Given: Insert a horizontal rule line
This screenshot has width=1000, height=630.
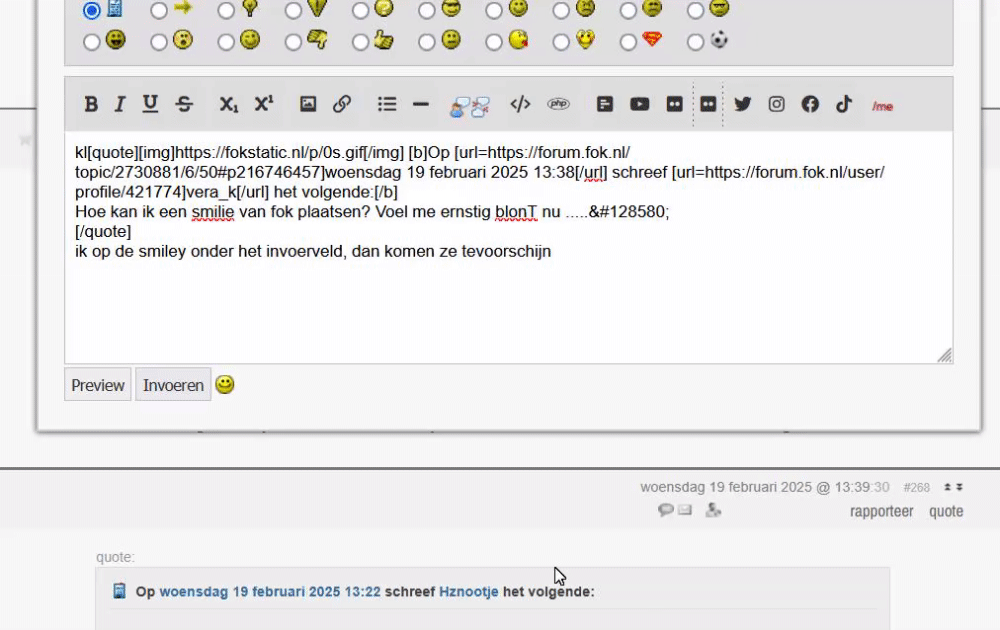Looking at the screenshot, I should [x=421, y=104].
